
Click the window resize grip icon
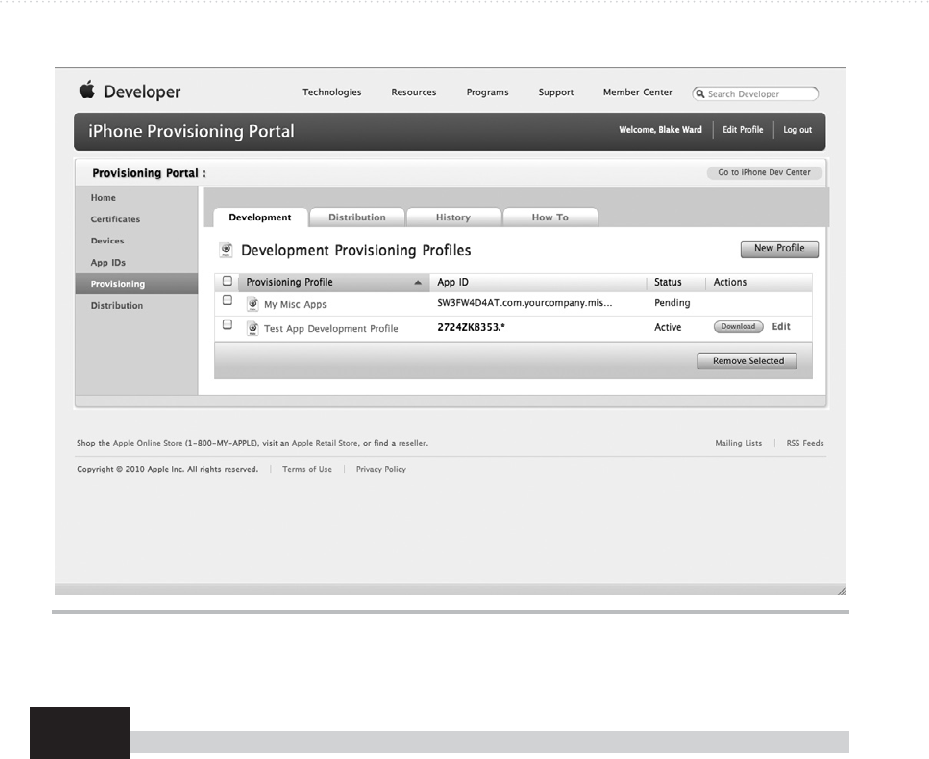(x=841, y=591)
